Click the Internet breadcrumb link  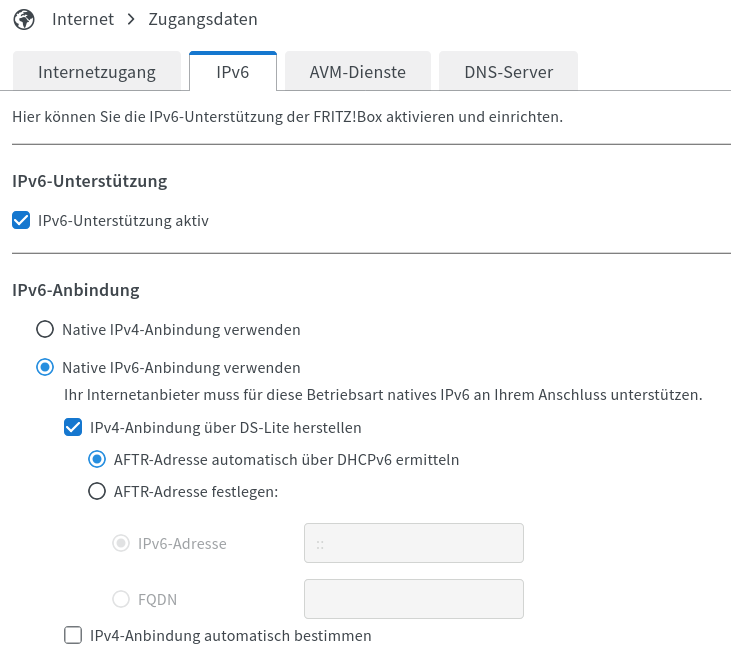(84, 19)
